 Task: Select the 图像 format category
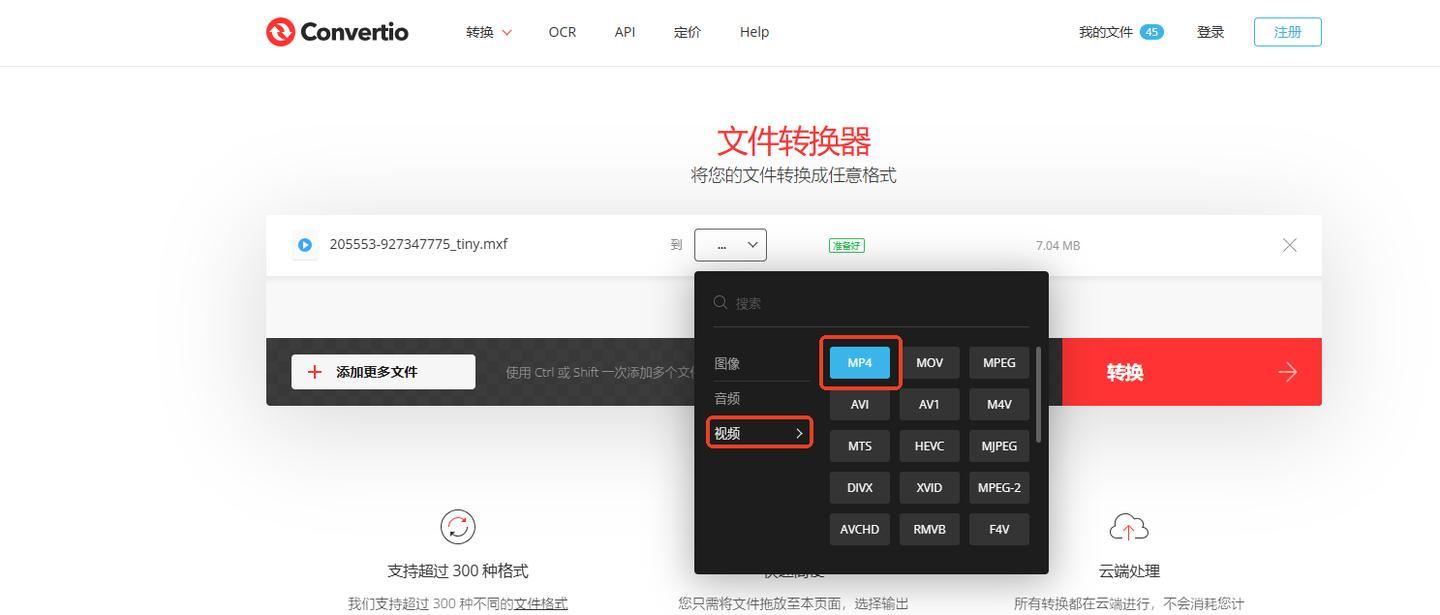727,364
